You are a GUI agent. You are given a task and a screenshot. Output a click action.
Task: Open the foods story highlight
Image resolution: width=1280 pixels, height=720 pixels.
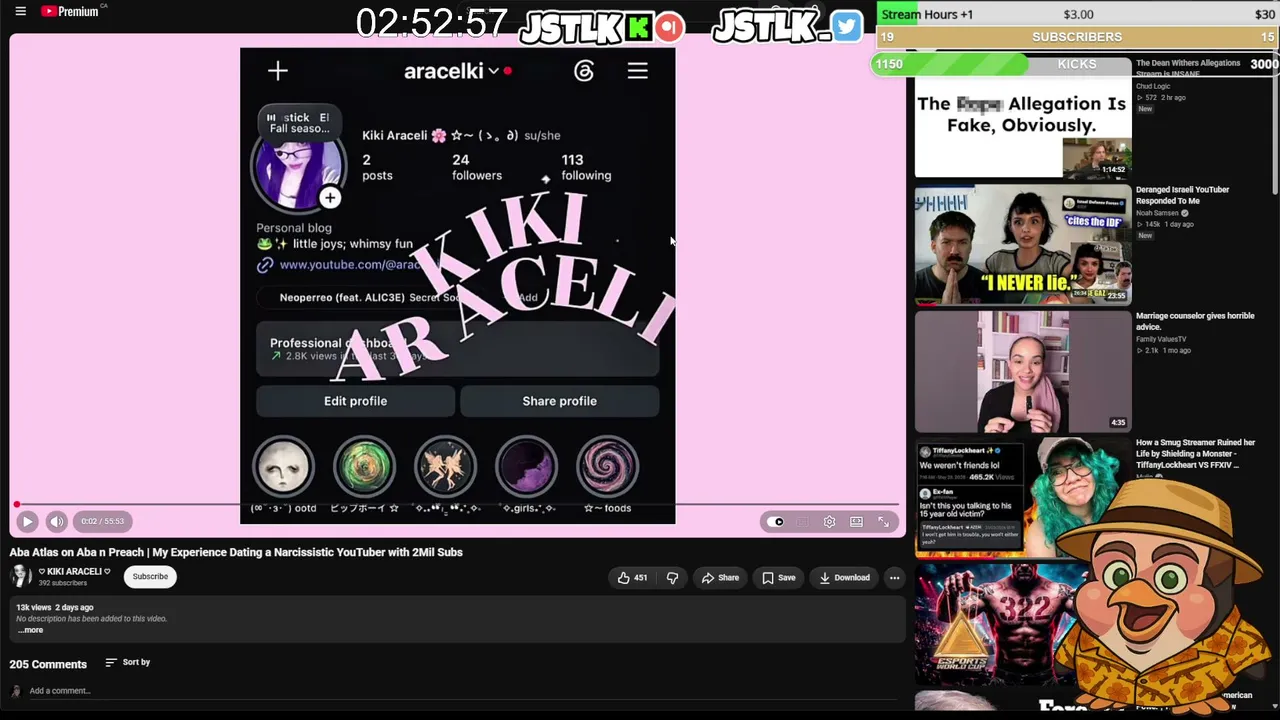(x=607, y=468)
